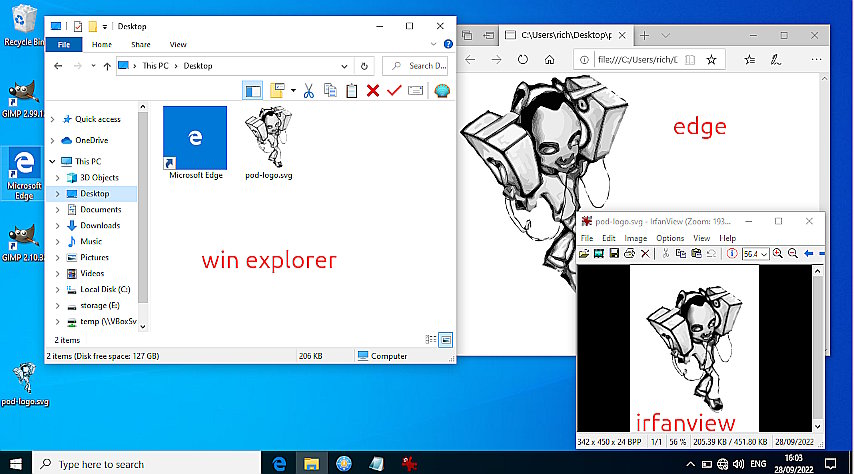
Task: Click the Edge set tabs aside icon
Action: point(489,35)
